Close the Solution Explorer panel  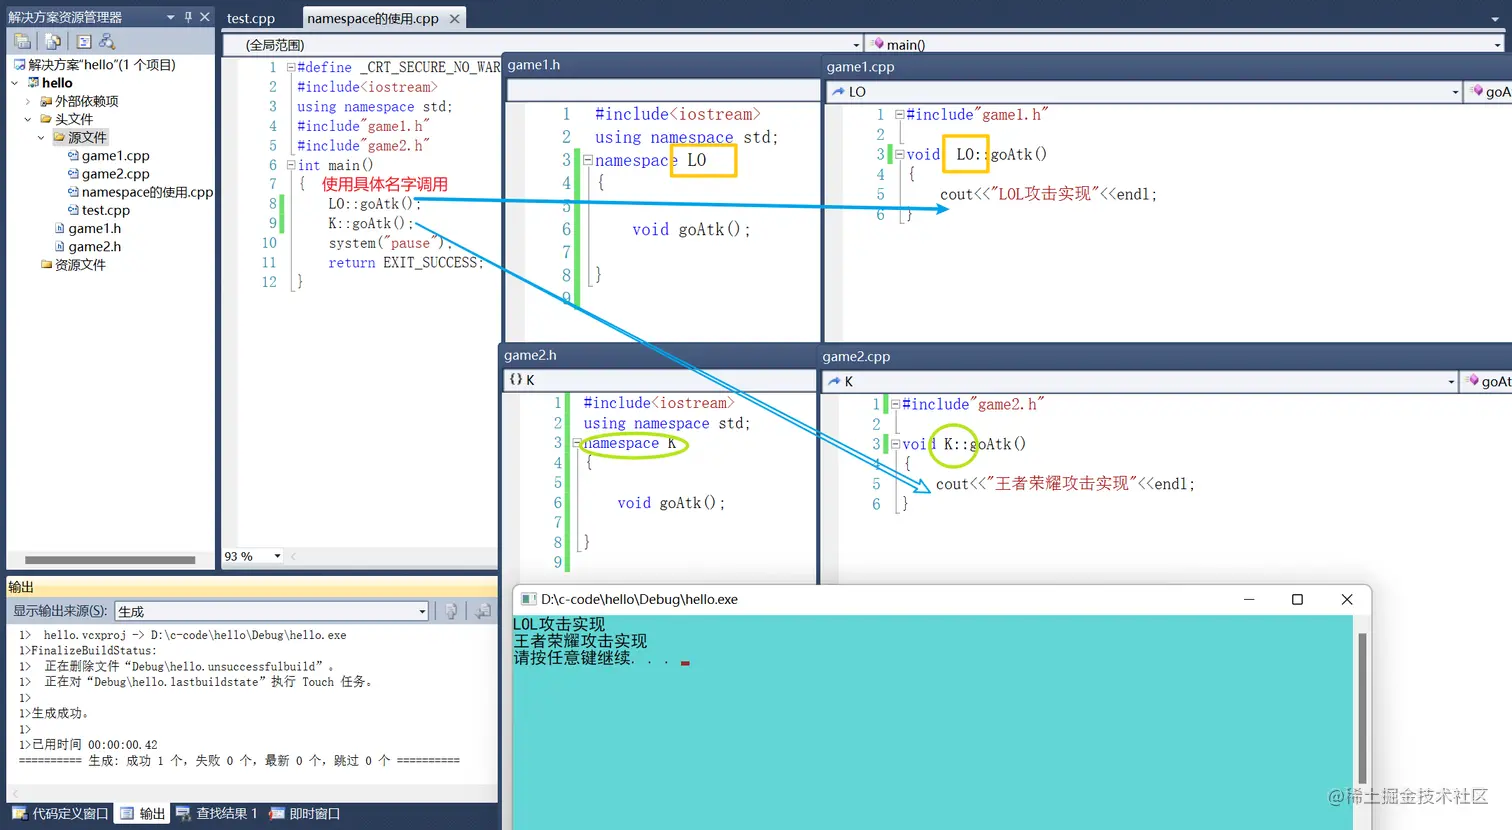[205, 17]
